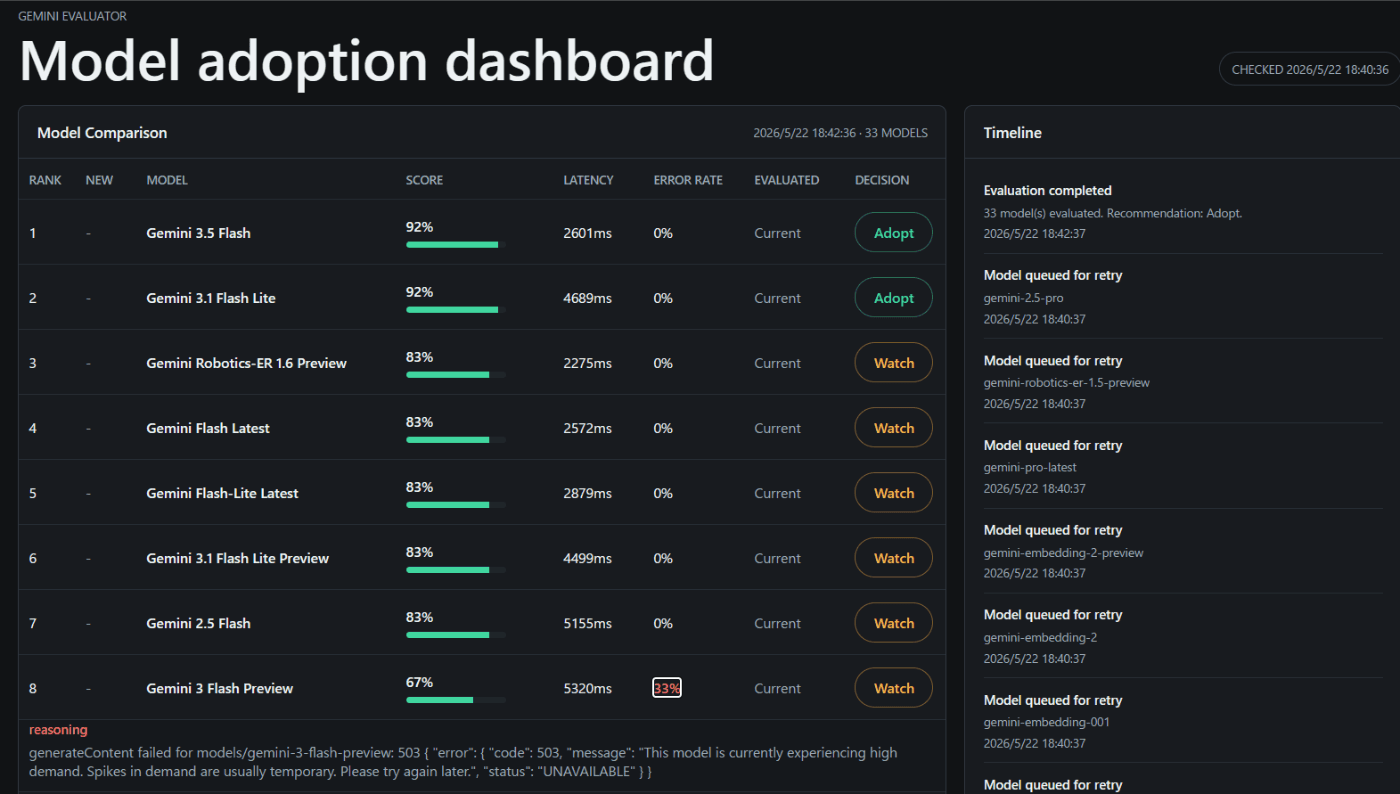
Task: Click the score bar for Gemini 3.5 Flash
Action: [x=456, y=245]
